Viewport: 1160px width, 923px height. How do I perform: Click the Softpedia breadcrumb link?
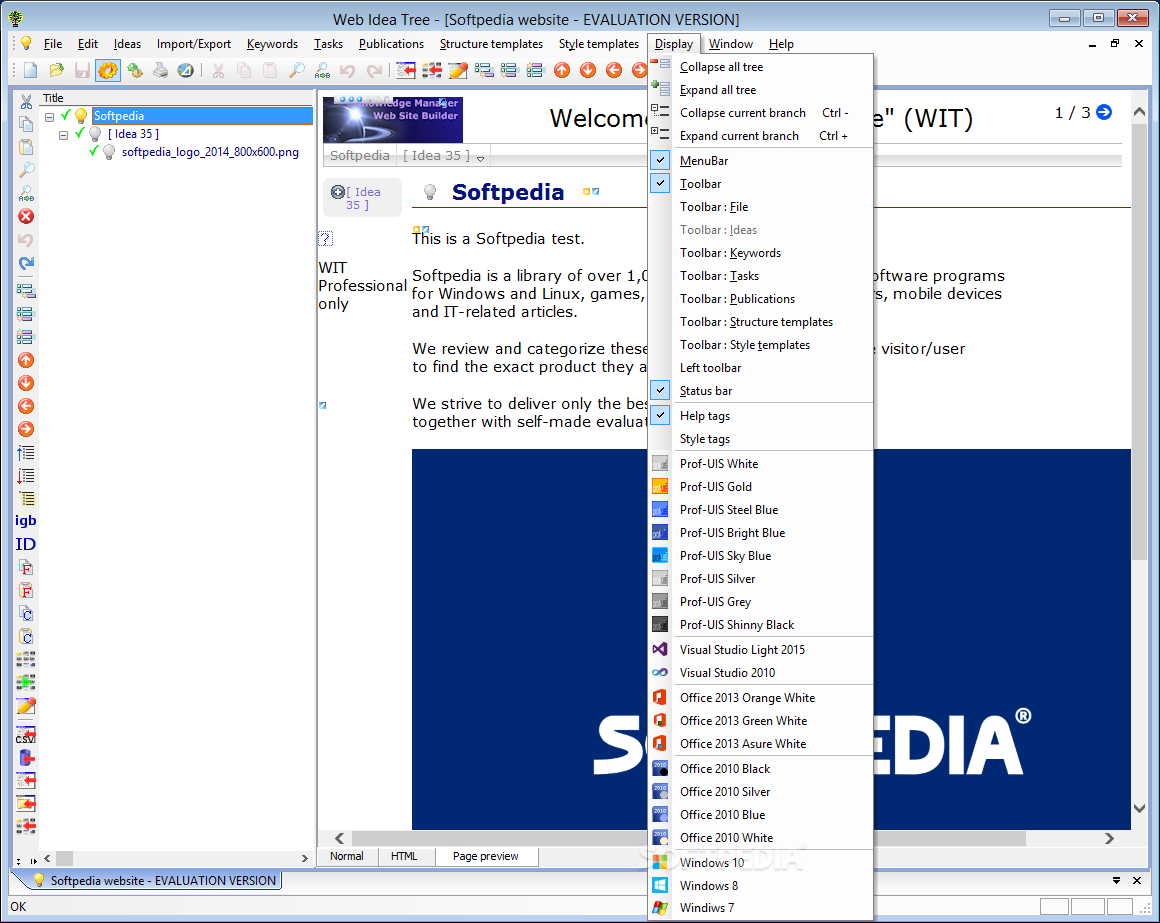(360, 155)
